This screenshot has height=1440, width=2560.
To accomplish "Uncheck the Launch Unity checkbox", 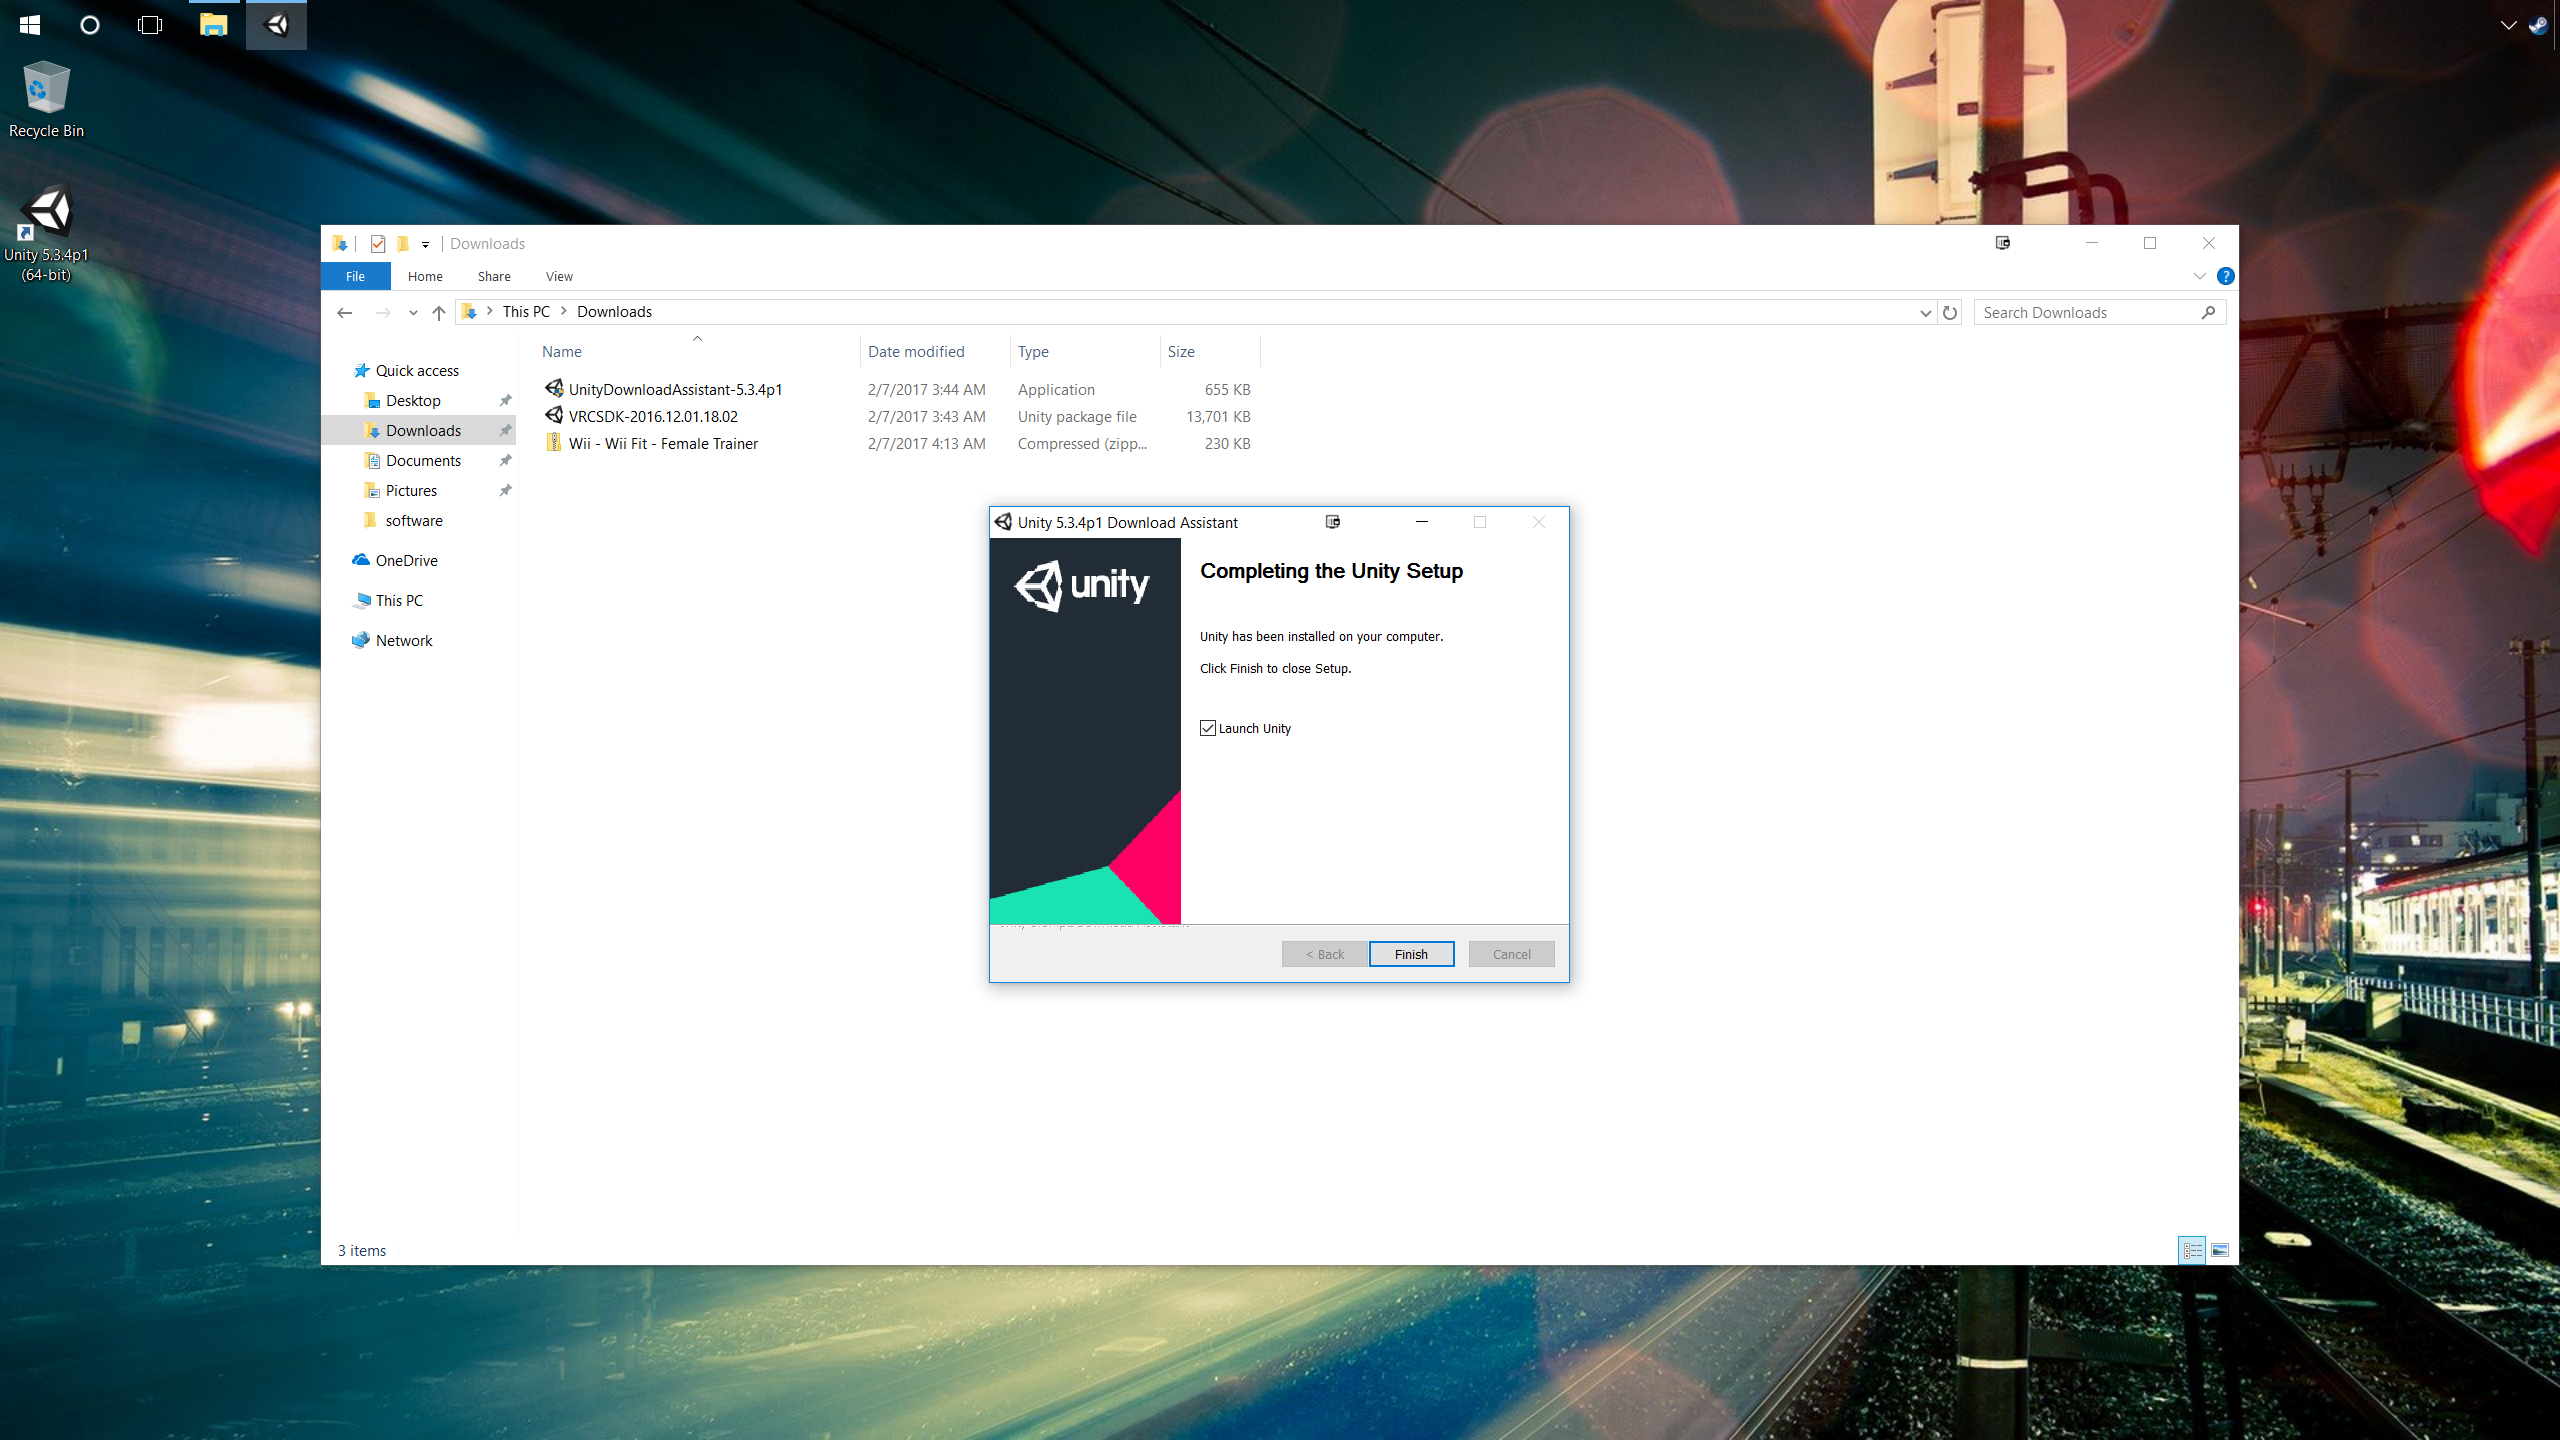I will [x=1208, y=728].
